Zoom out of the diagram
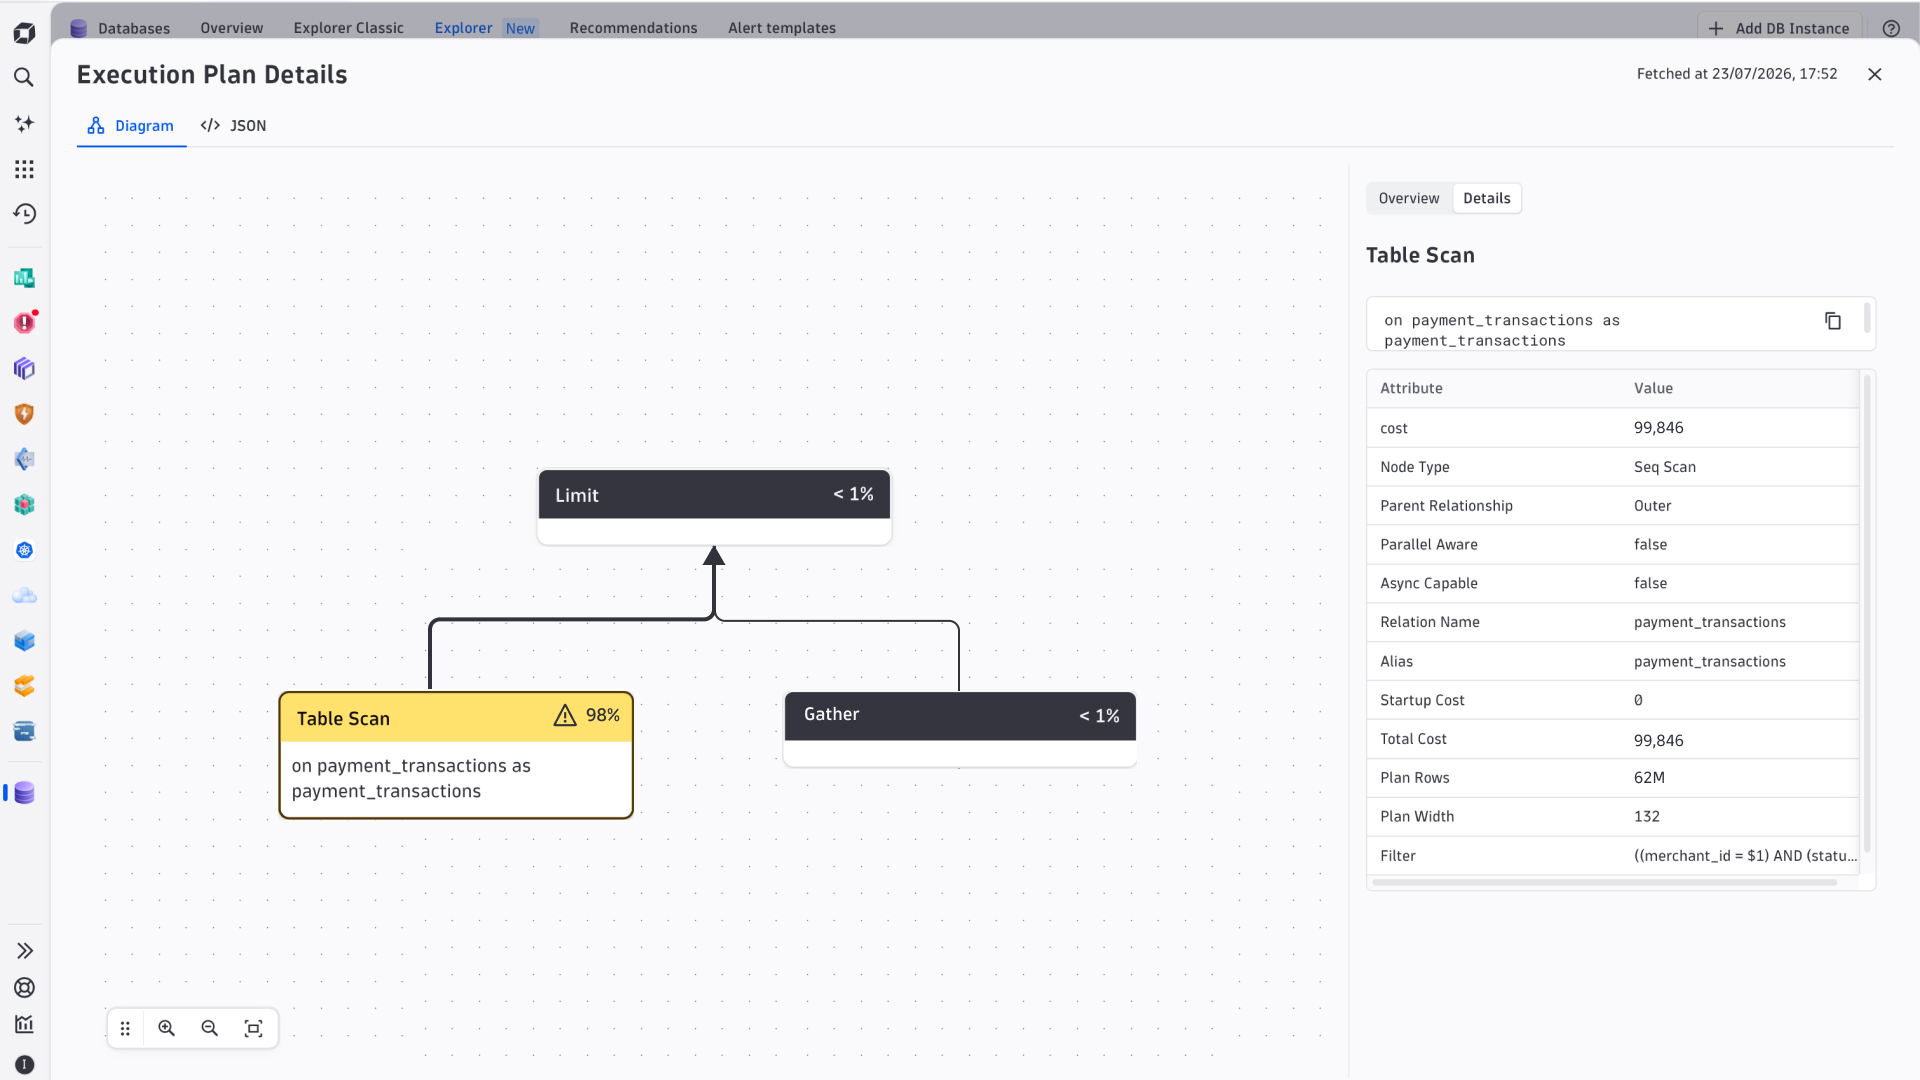 (210, 1028)
